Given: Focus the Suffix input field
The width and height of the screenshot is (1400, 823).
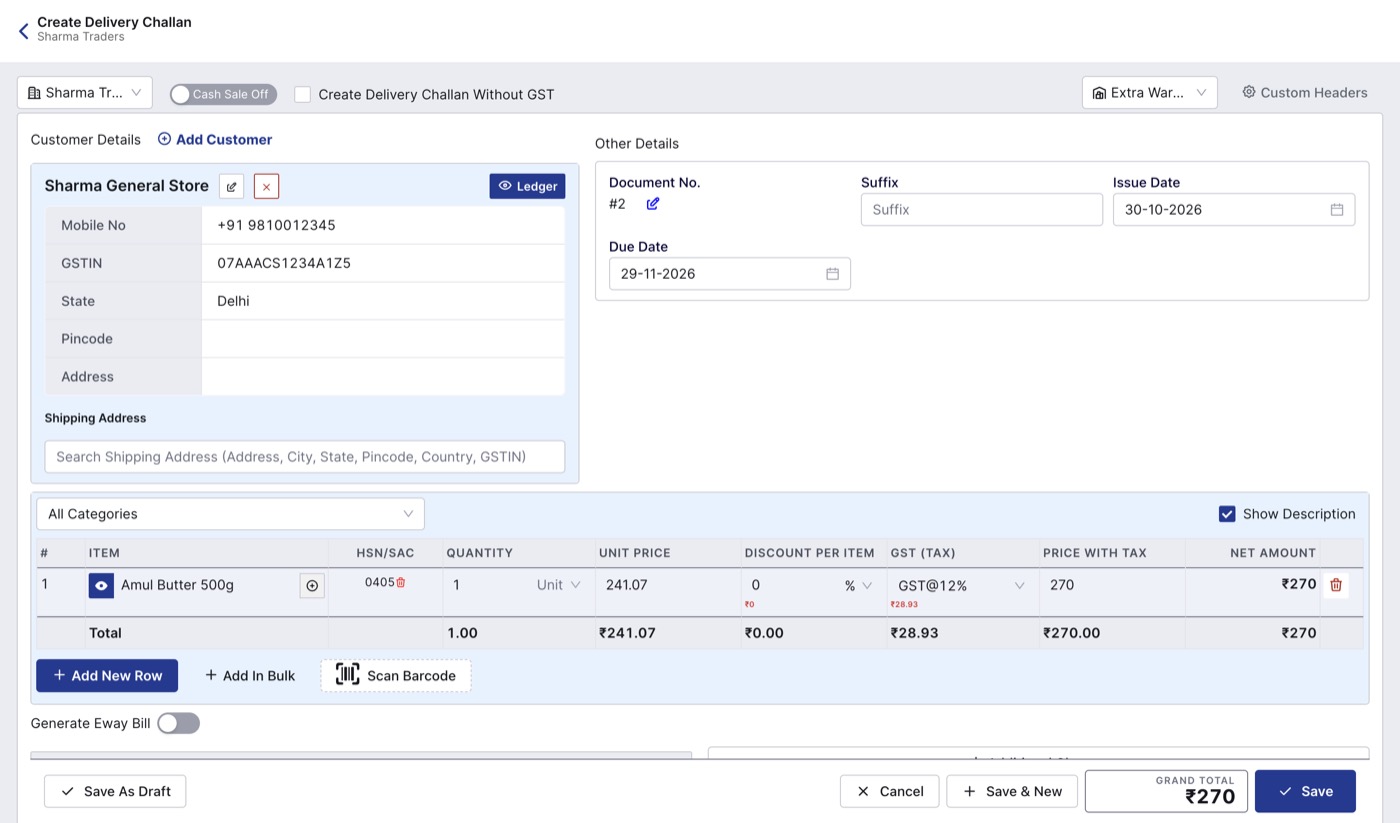Looking at the screenshot, I should [982, 210].
